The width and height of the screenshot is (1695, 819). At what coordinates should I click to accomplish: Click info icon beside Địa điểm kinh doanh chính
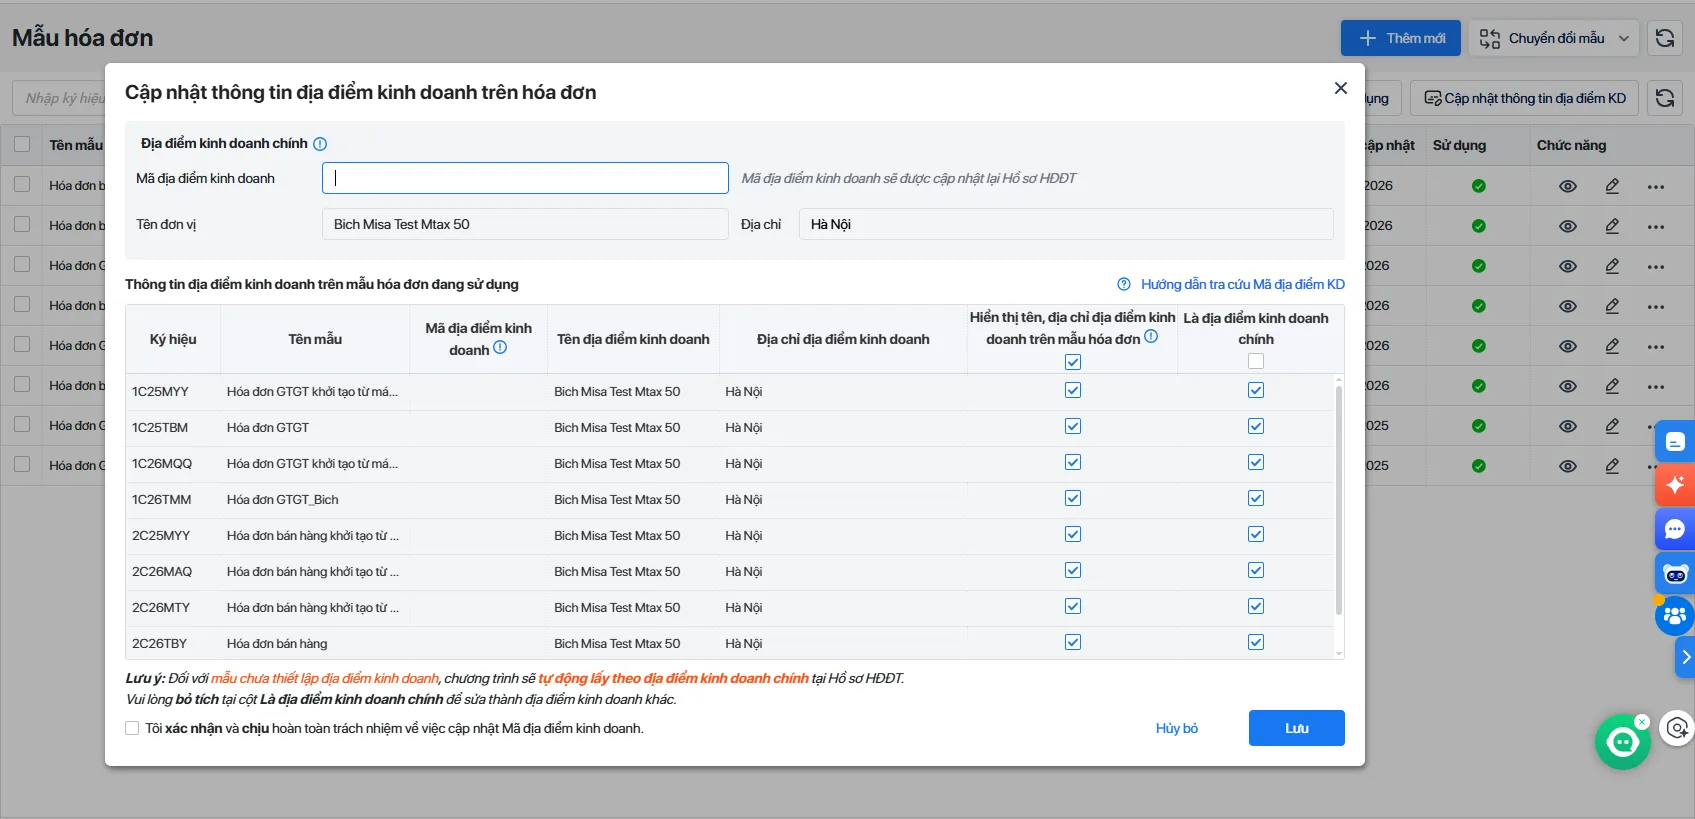tap(320, 144)
